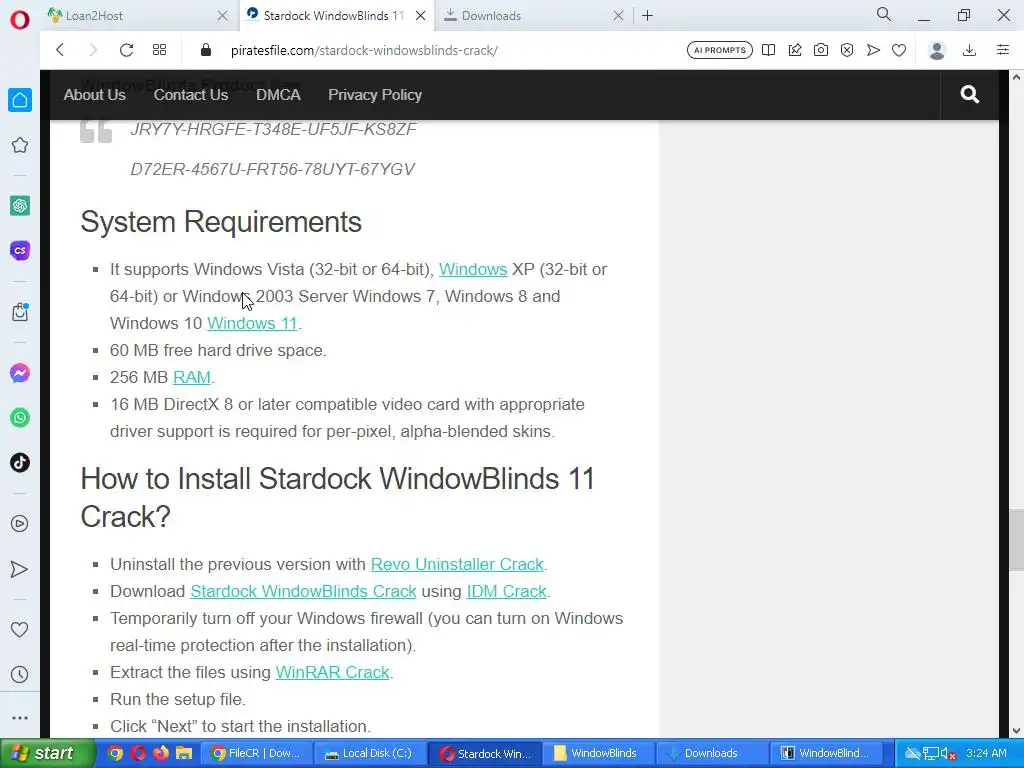The width and height of the screenshot is (1024, 768).
Task: Open the Windows start button
Action: click(x=48, y=753)
